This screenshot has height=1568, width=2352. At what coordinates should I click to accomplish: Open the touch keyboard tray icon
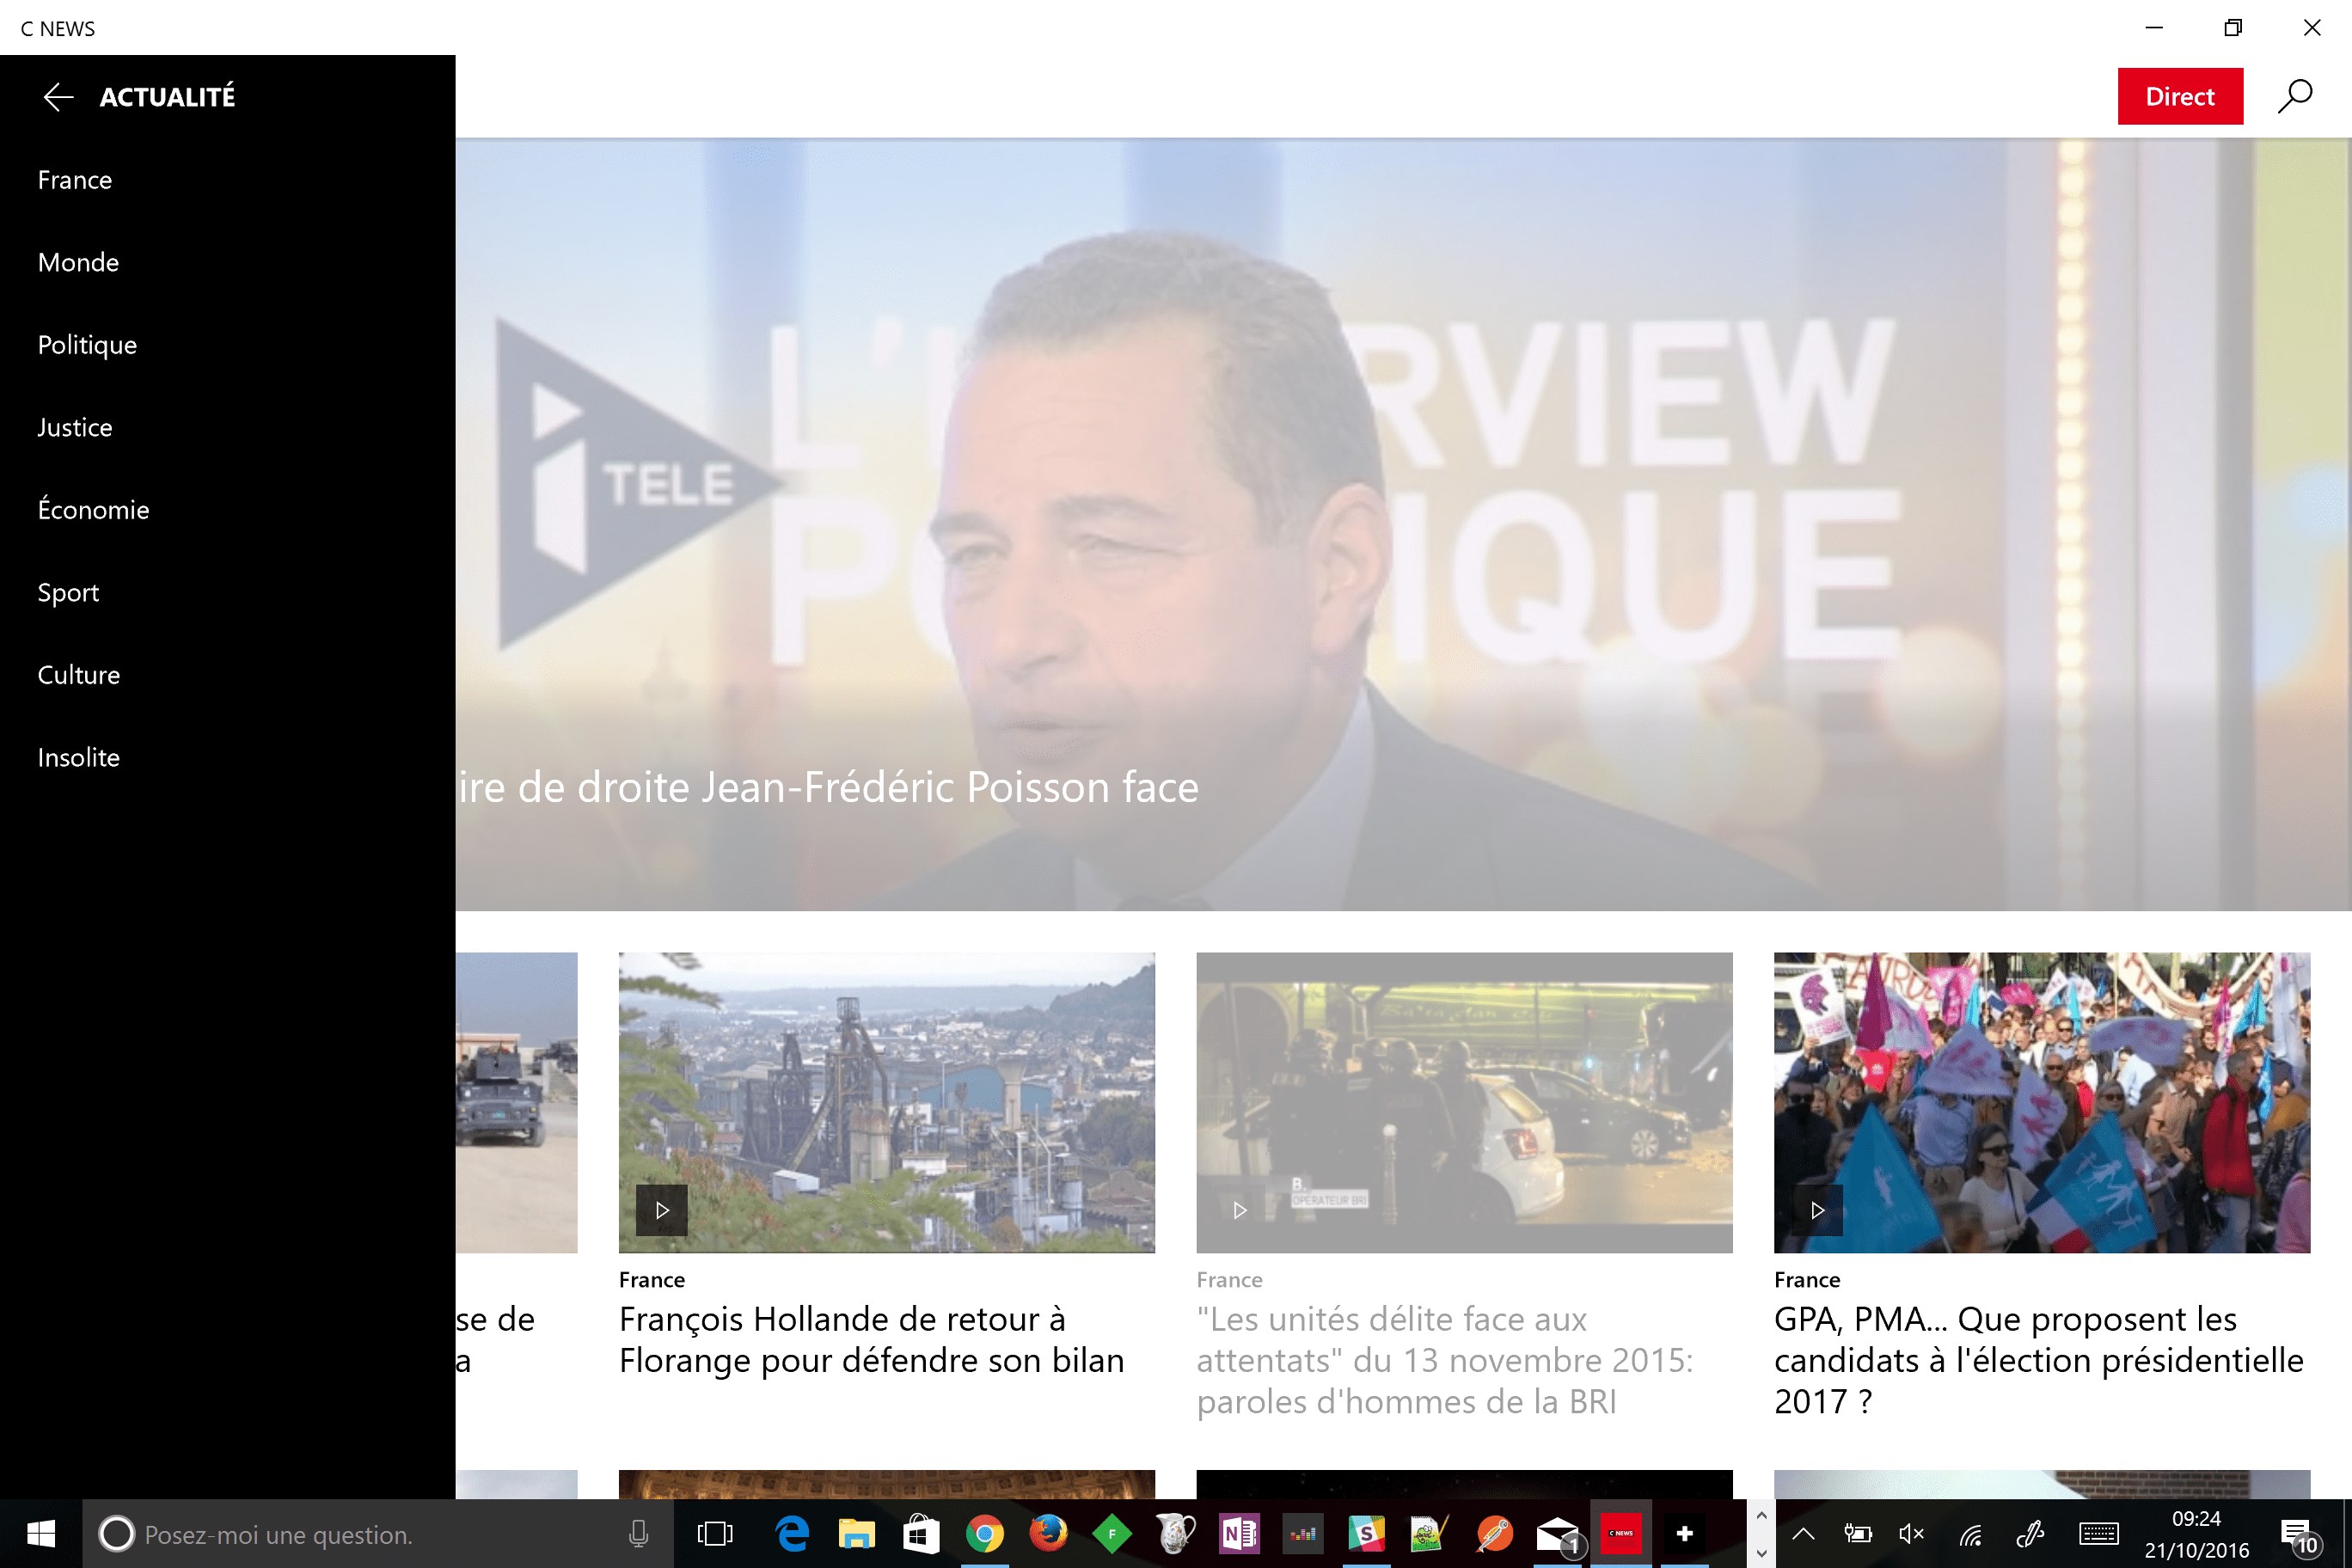pyautogui.click(x=2098, y=1533)
